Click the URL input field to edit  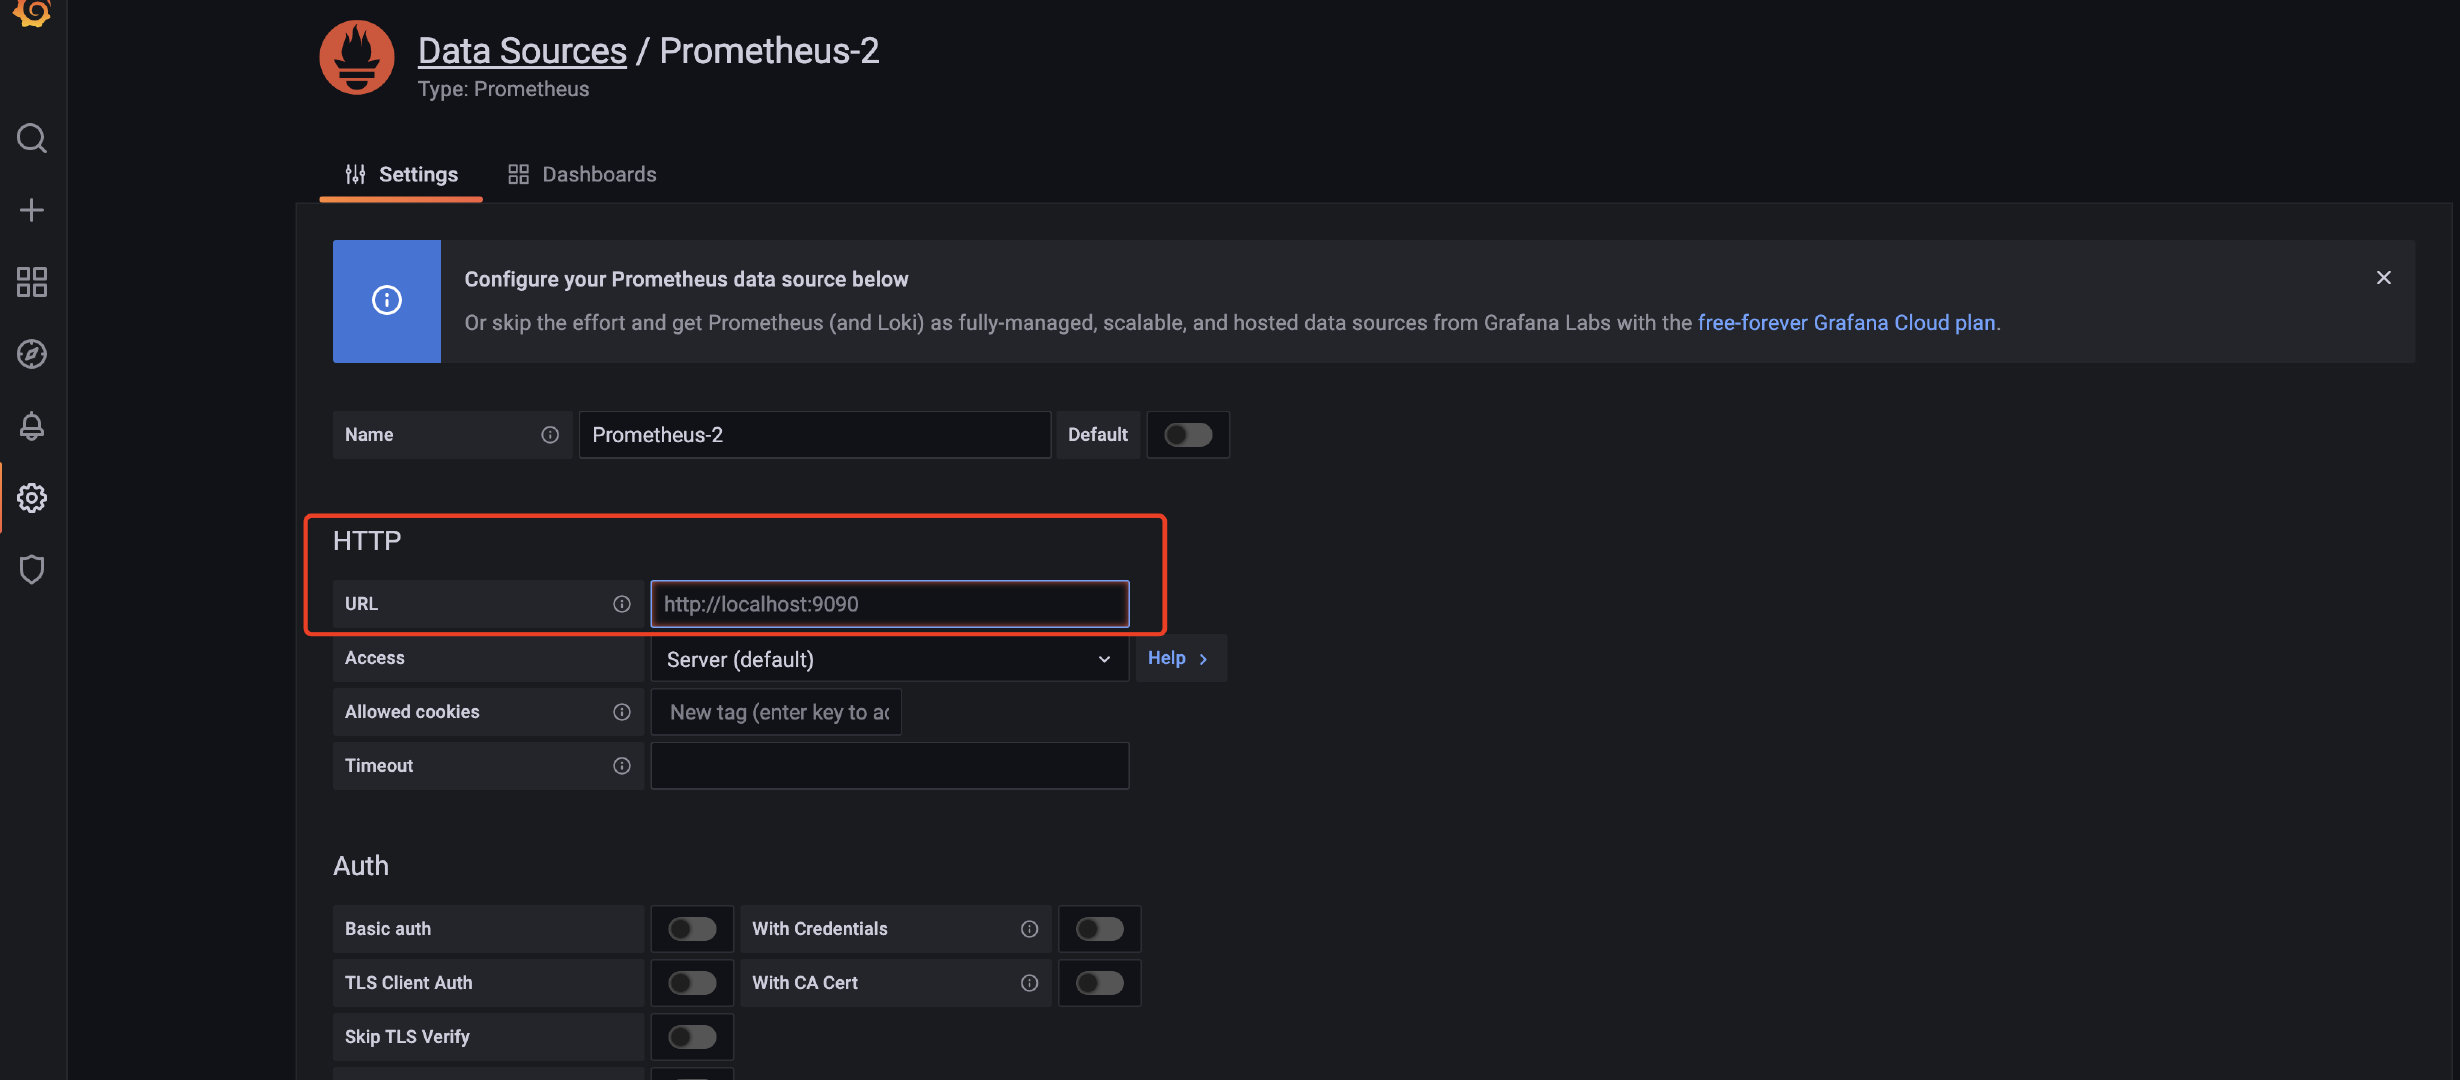(890, 604)
